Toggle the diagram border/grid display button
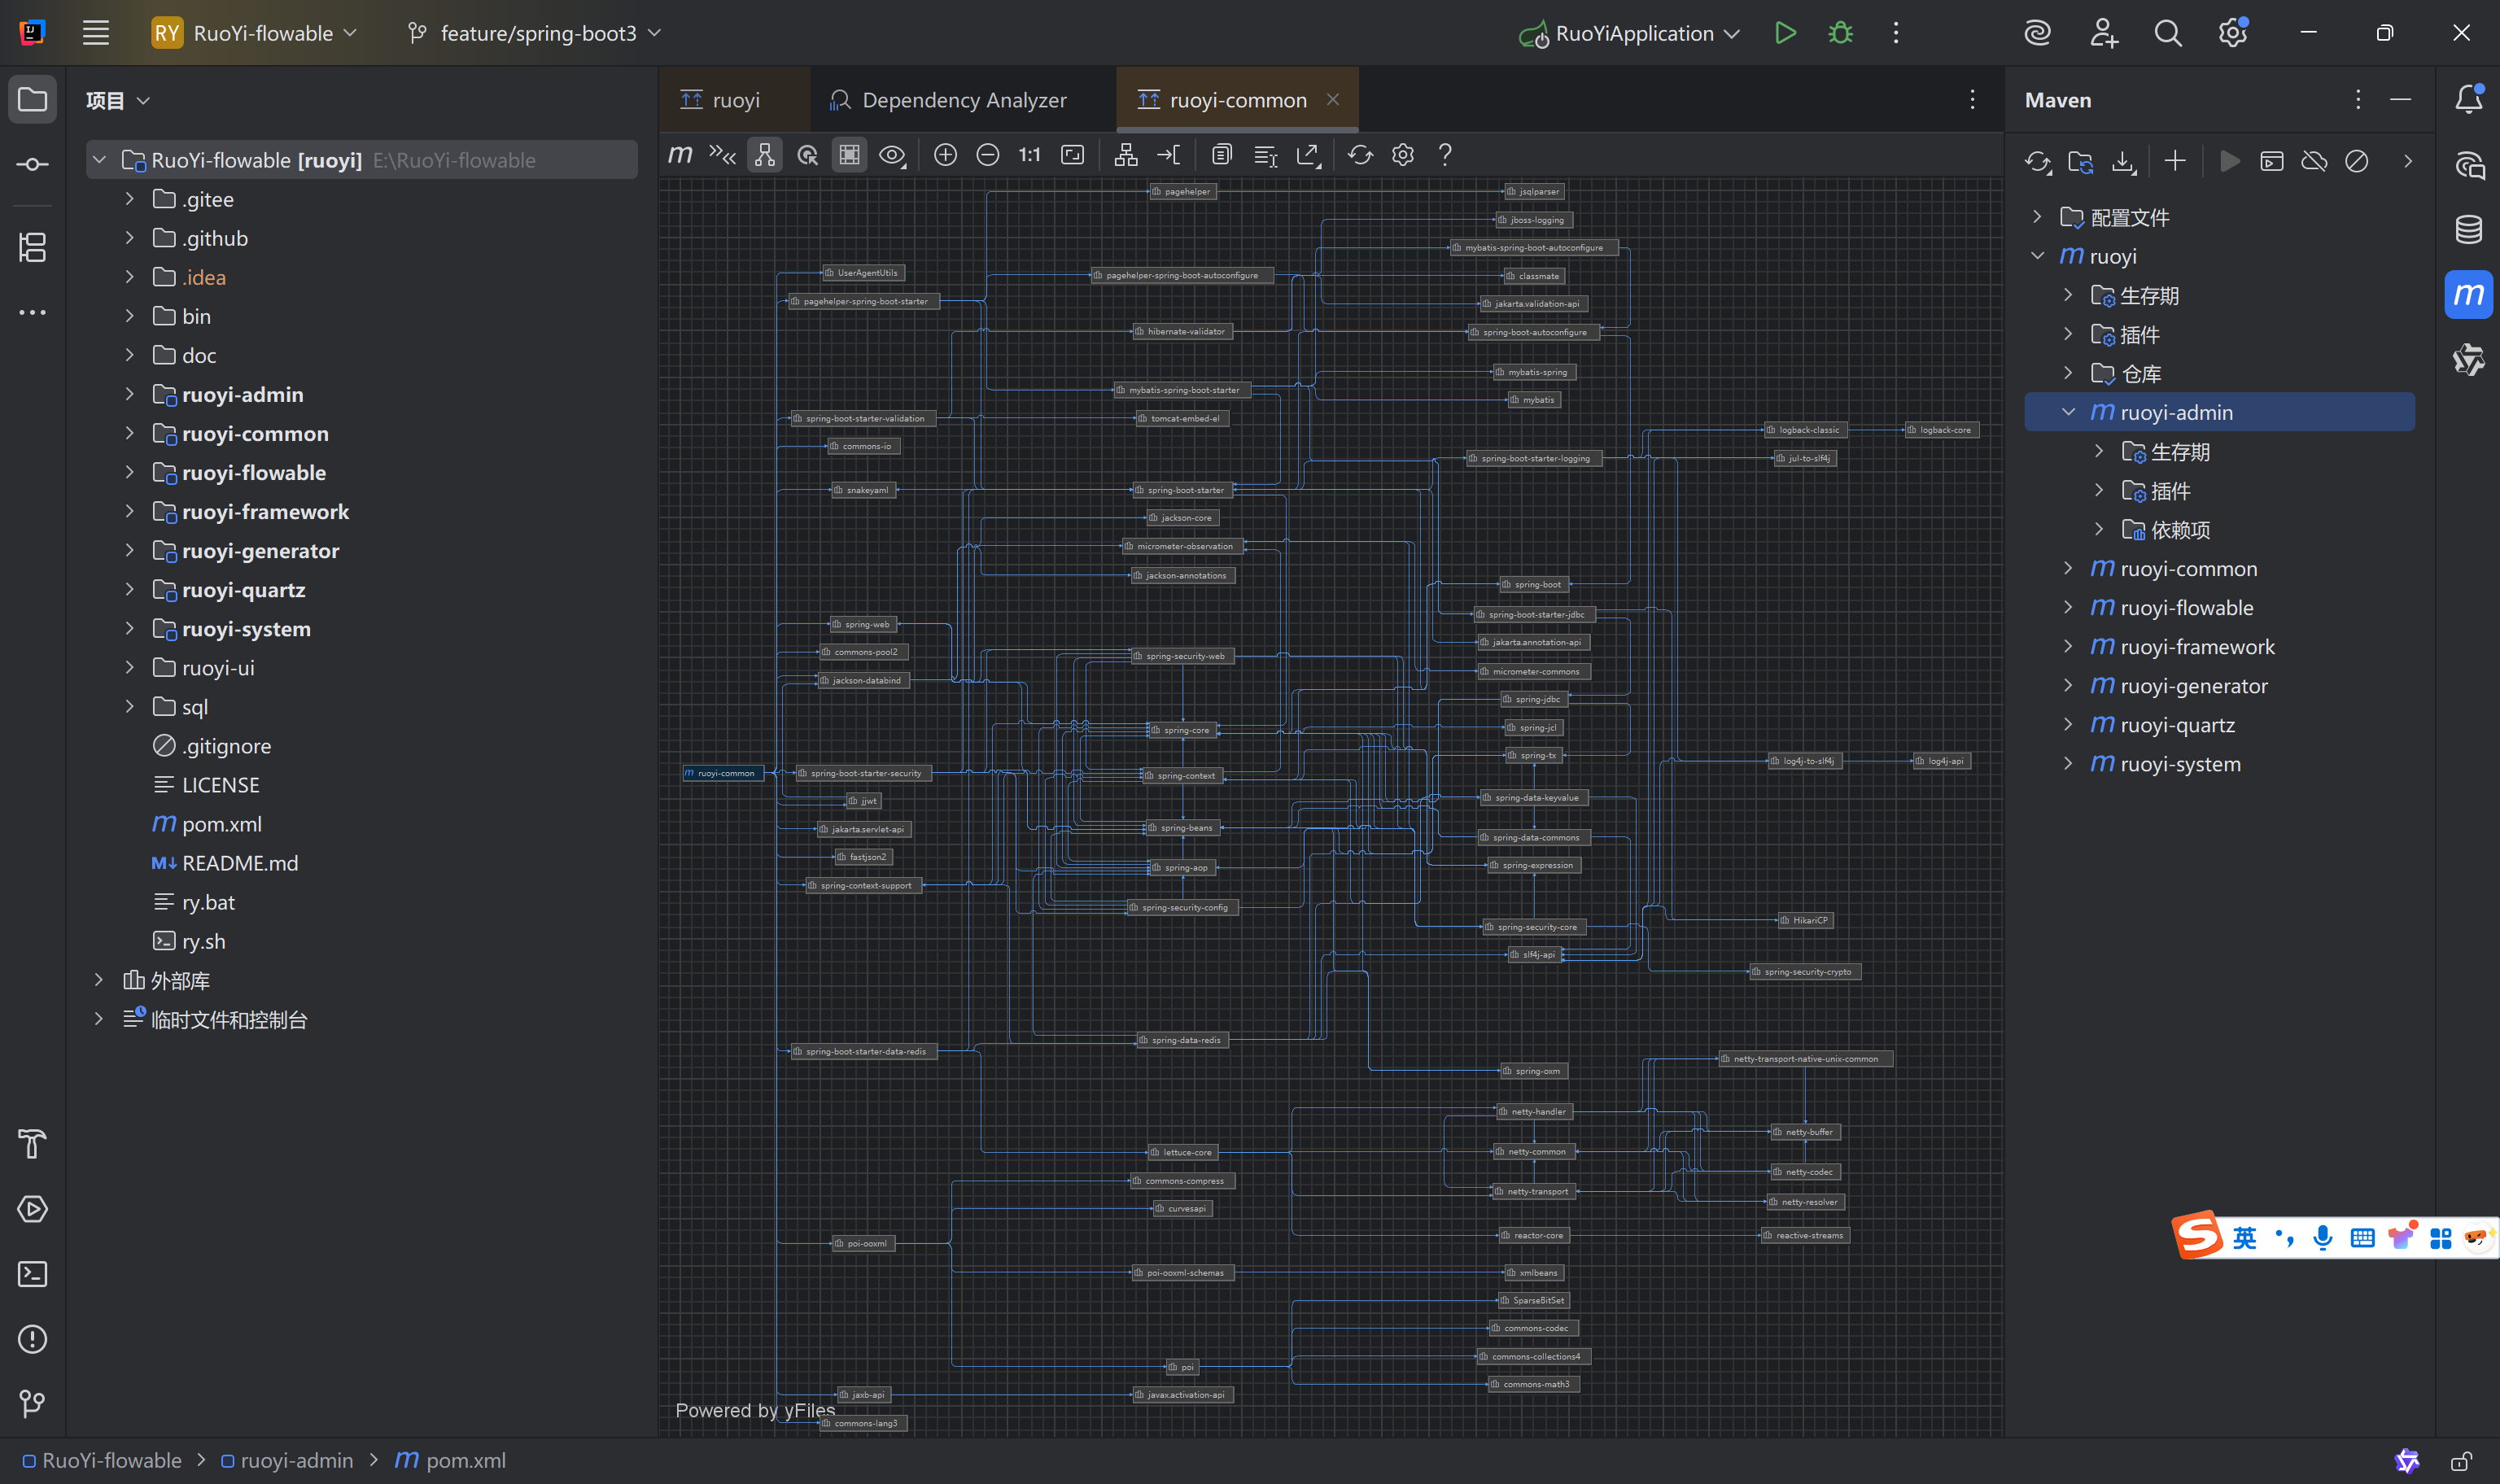Screen dimensions: 2500x1484 pyautogui.click(x=849, y=155)
